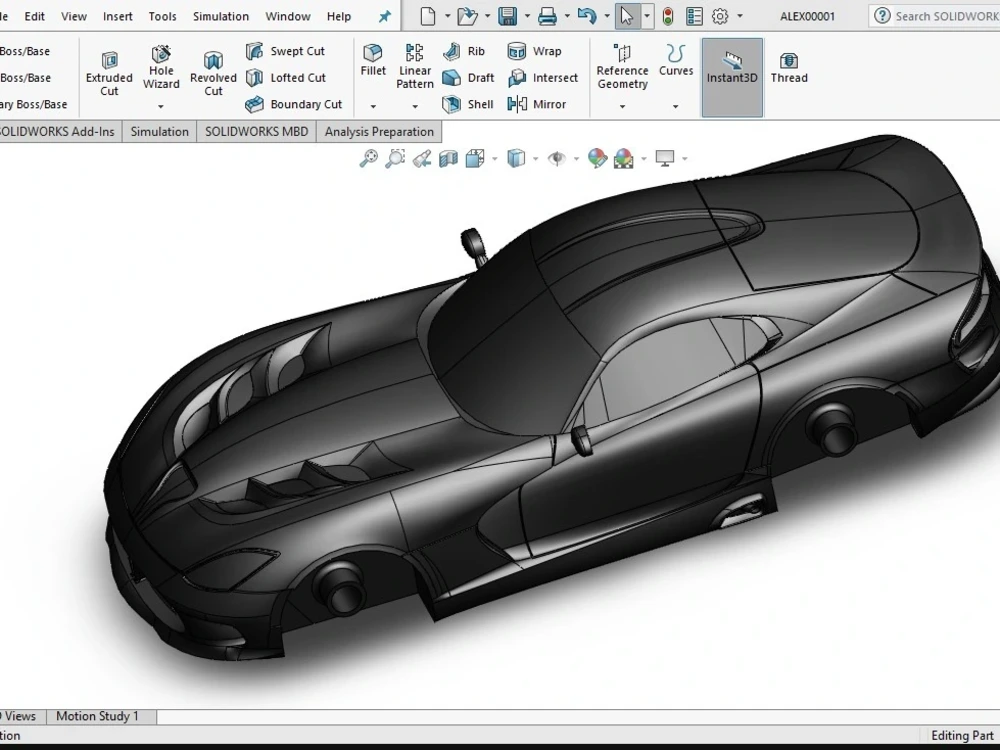The width and height of the screenshot is (1000, 750).
Task: Open the Wrap feature
Action: (535, 51)
